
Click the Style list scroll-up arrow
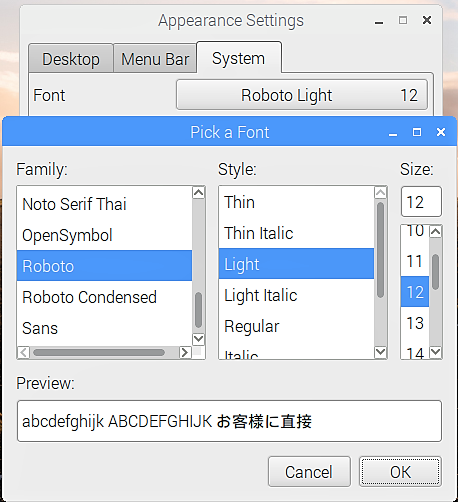pos(380,193)
